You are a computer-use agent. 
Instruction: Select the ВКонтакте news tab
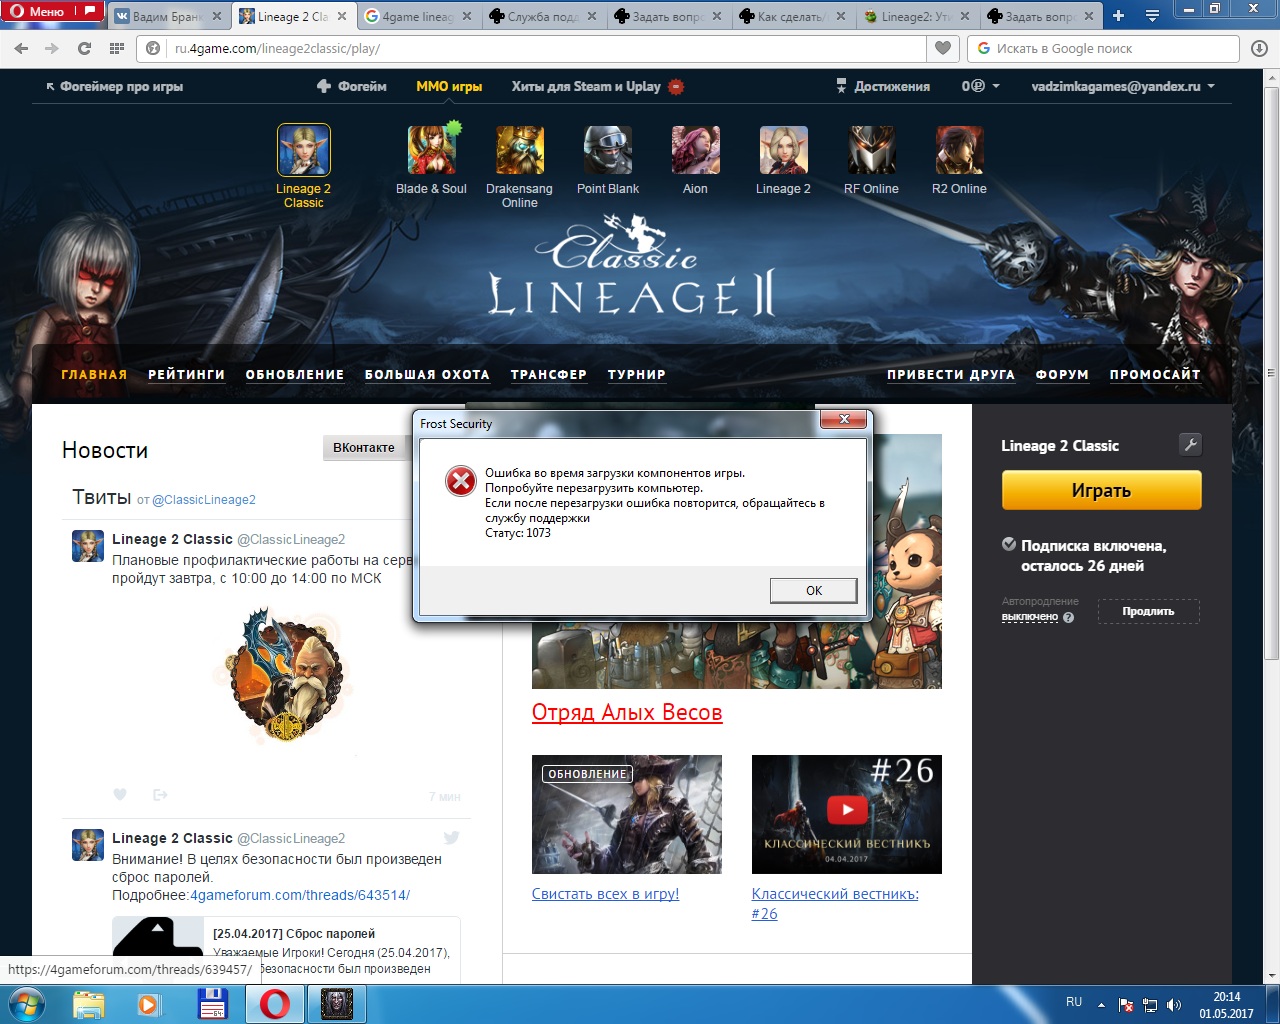364,448
